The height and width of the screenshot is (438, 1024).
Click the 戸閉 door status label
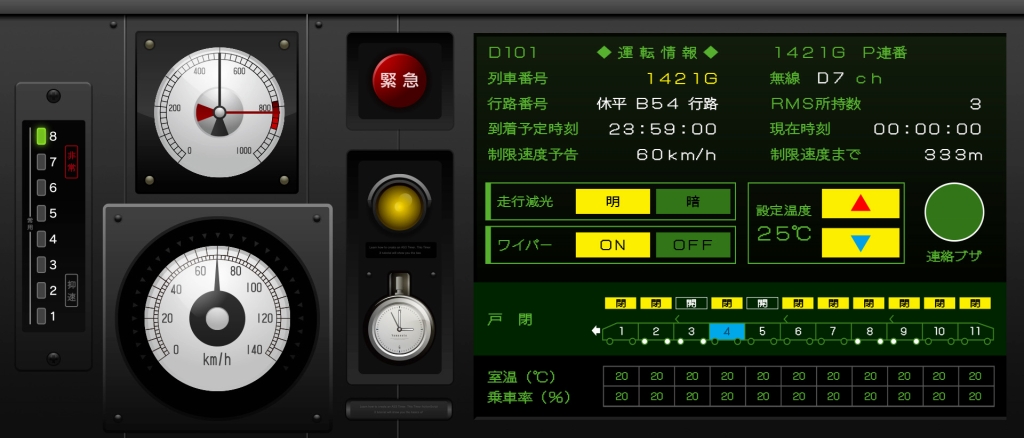[x=511, y=320]
